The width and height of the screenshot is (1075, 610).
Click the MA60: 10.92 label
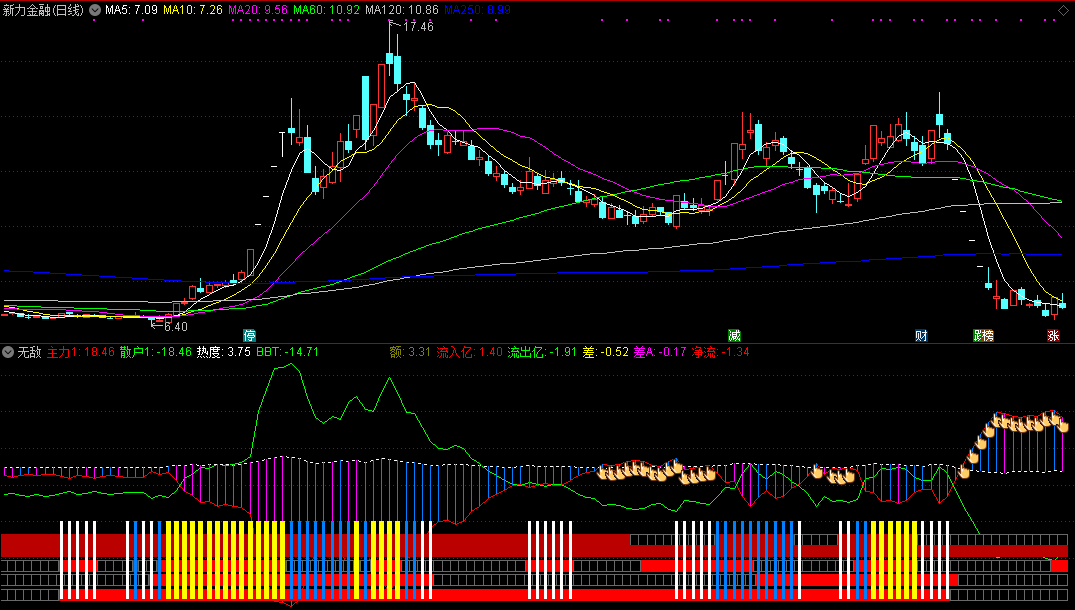click(326, 10)
